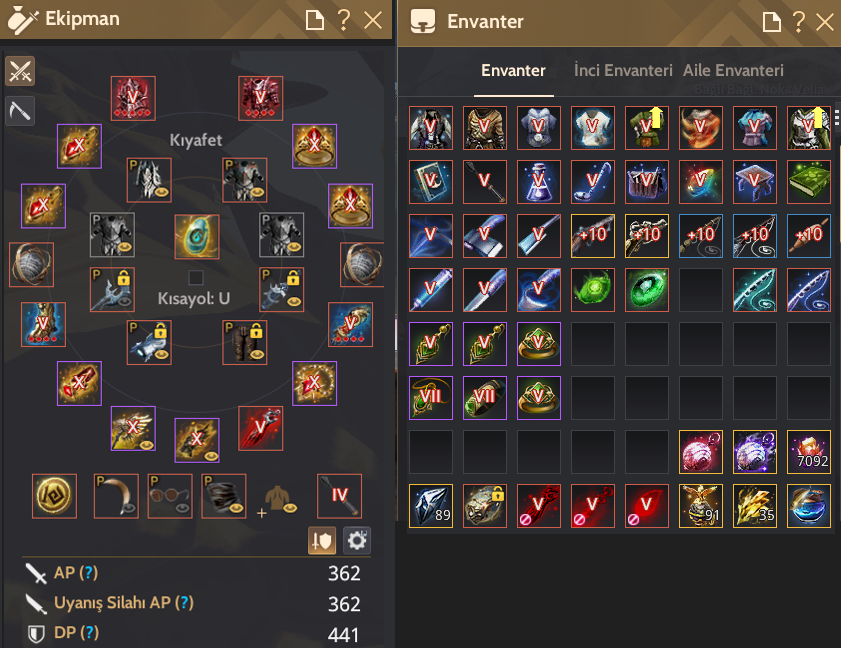Click the Ekipman window page icon
Viewport: 841px width, 648px height.
tap(314, 20)
